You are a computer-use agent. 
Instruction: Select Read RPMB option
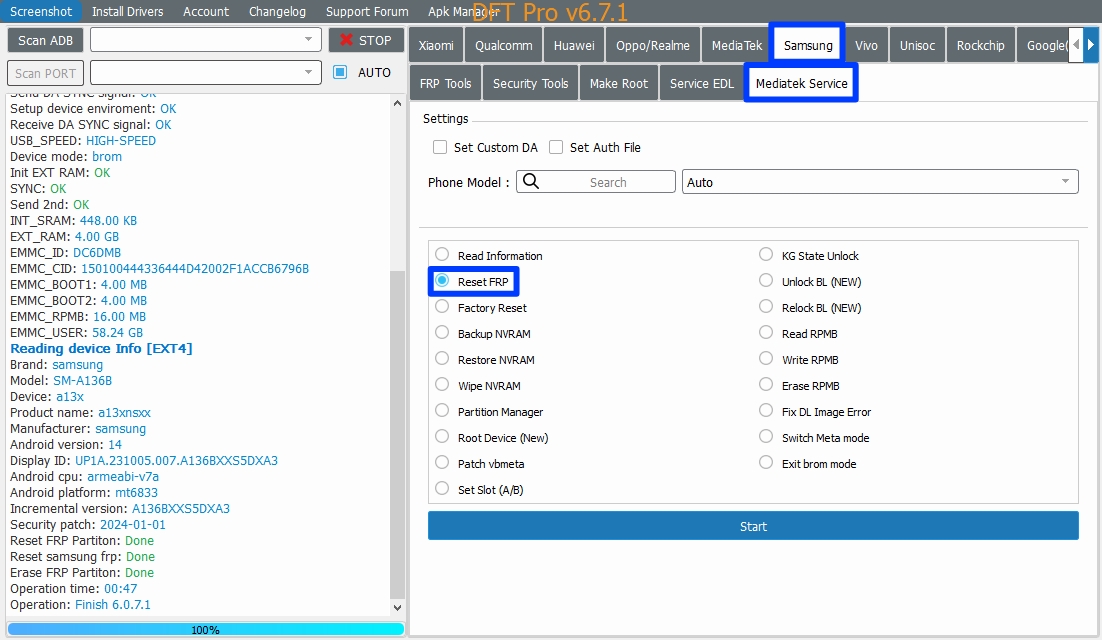(x=766, y=332)
